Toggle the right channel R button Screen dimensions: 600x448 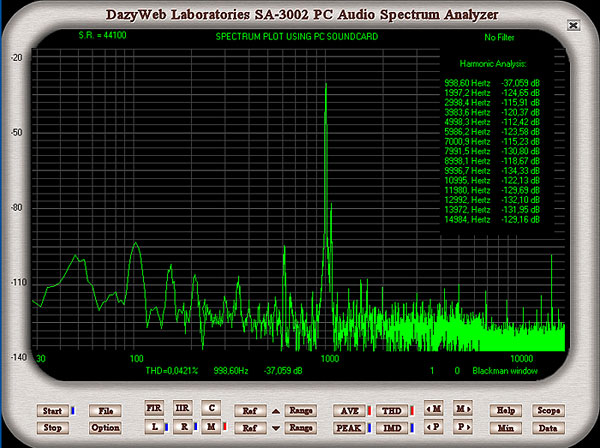point(182,427)
